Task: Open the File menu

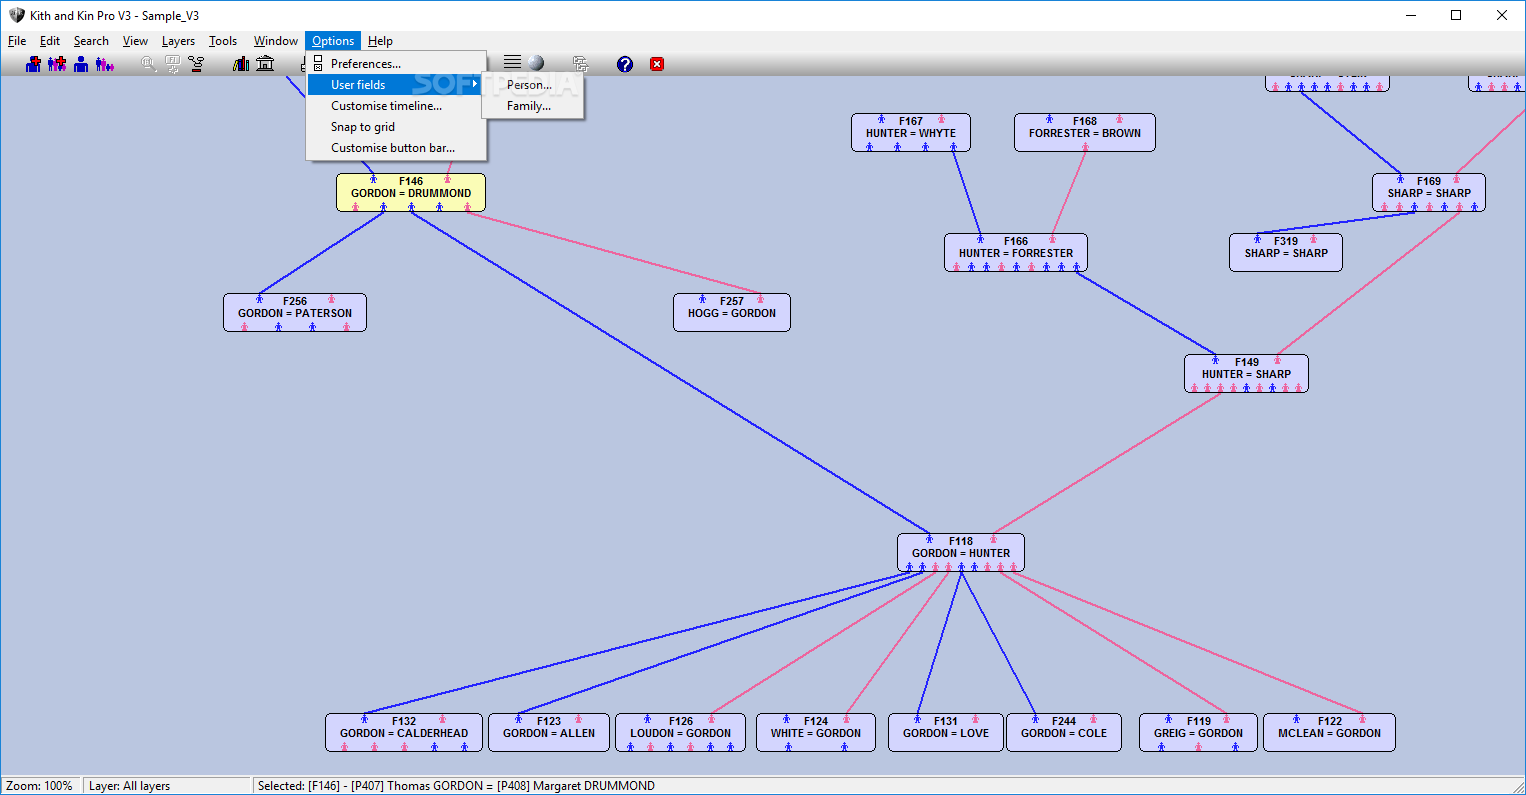Action: coord(17,41)
